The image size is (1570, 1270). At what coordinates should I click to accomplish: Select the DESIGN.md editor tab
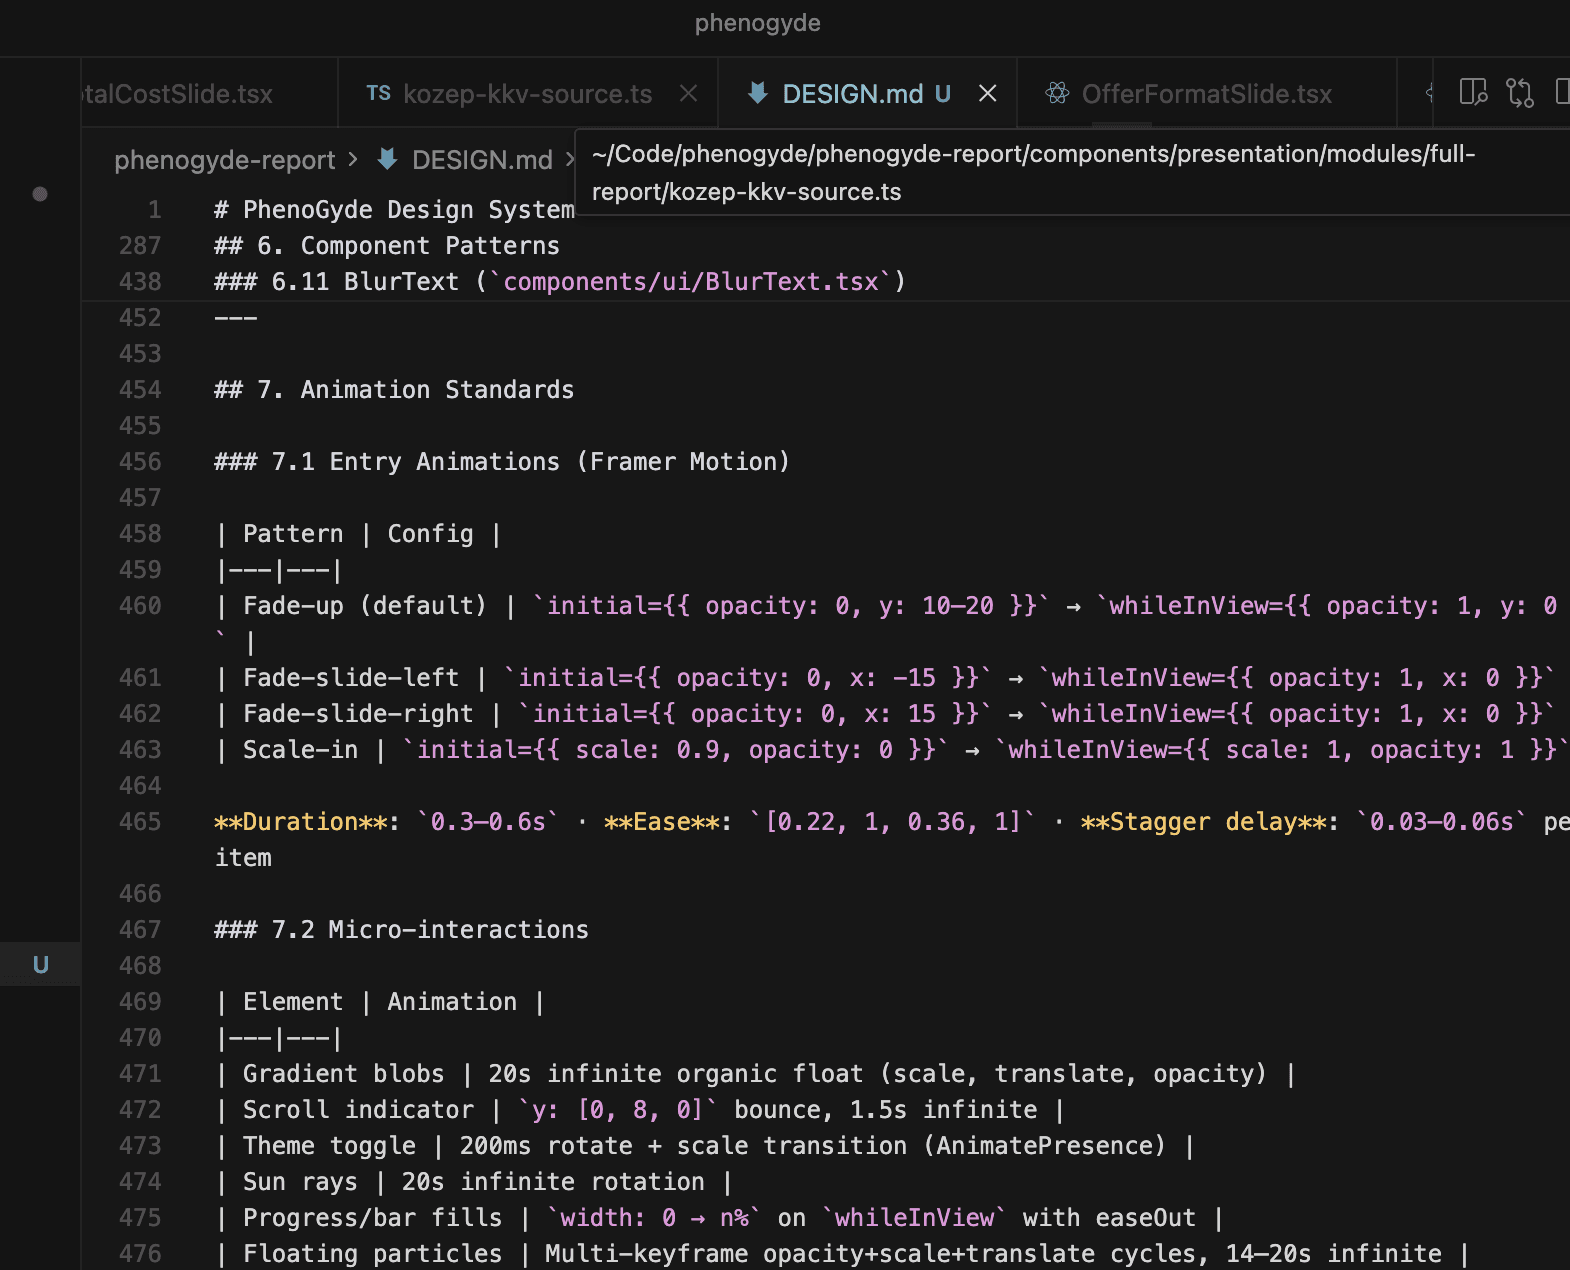tap(853, 93)
